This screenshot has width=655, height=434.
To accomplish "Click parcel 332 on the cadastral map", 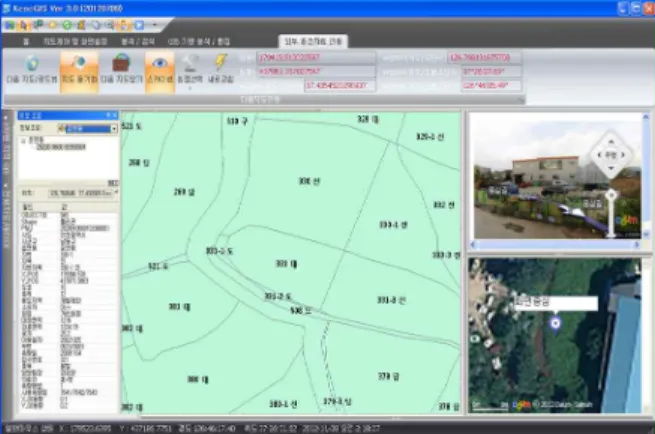I will [x=444, y=205].
